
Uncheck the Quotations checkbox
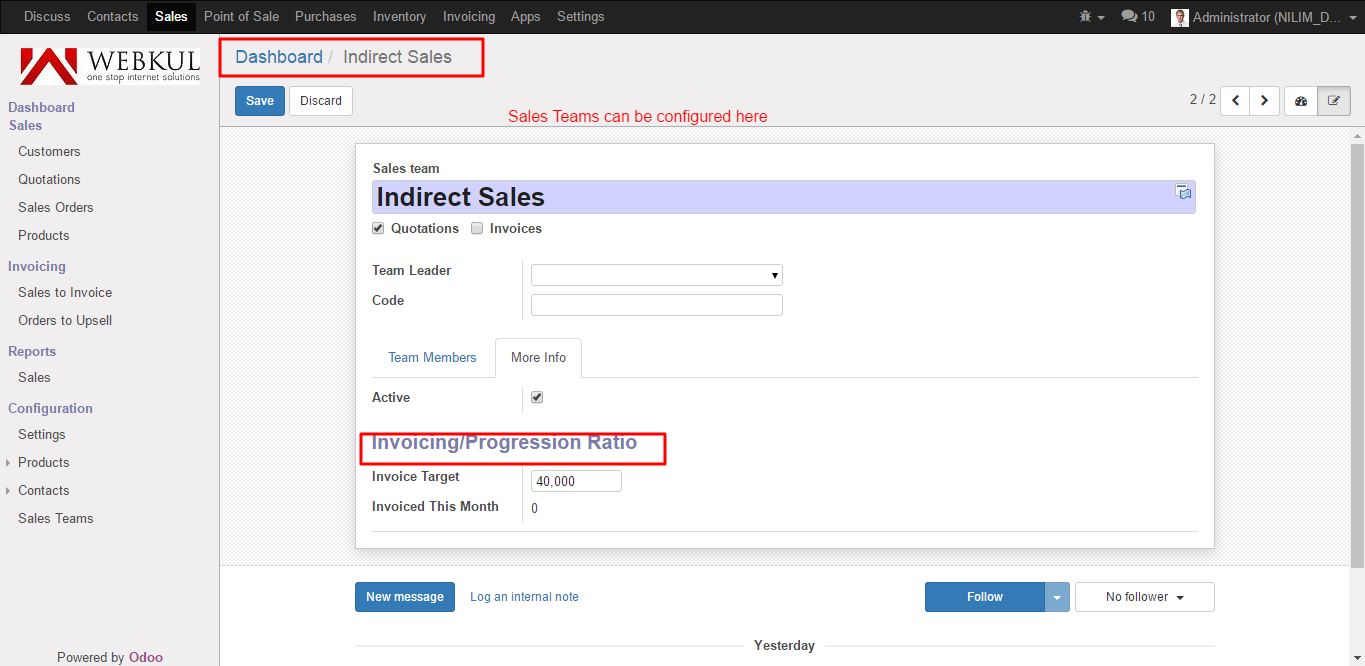coord(378,228)
